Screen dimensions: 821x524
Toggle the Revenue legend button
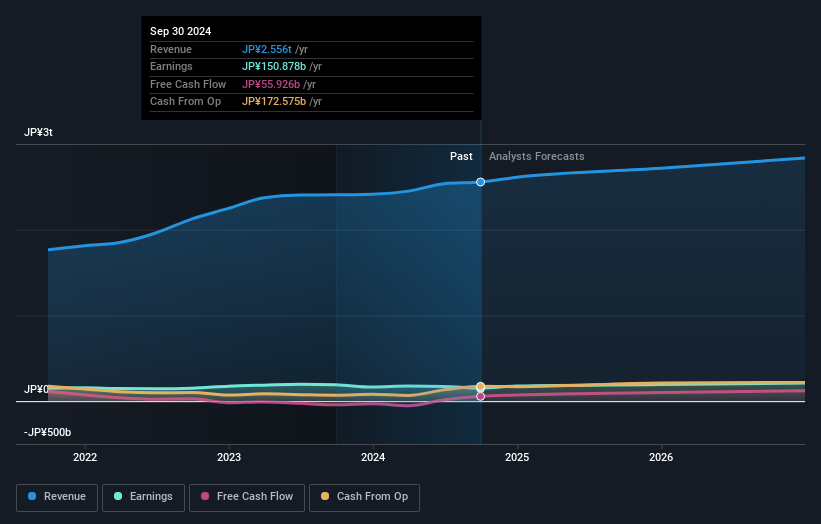(x=57, y=497)
